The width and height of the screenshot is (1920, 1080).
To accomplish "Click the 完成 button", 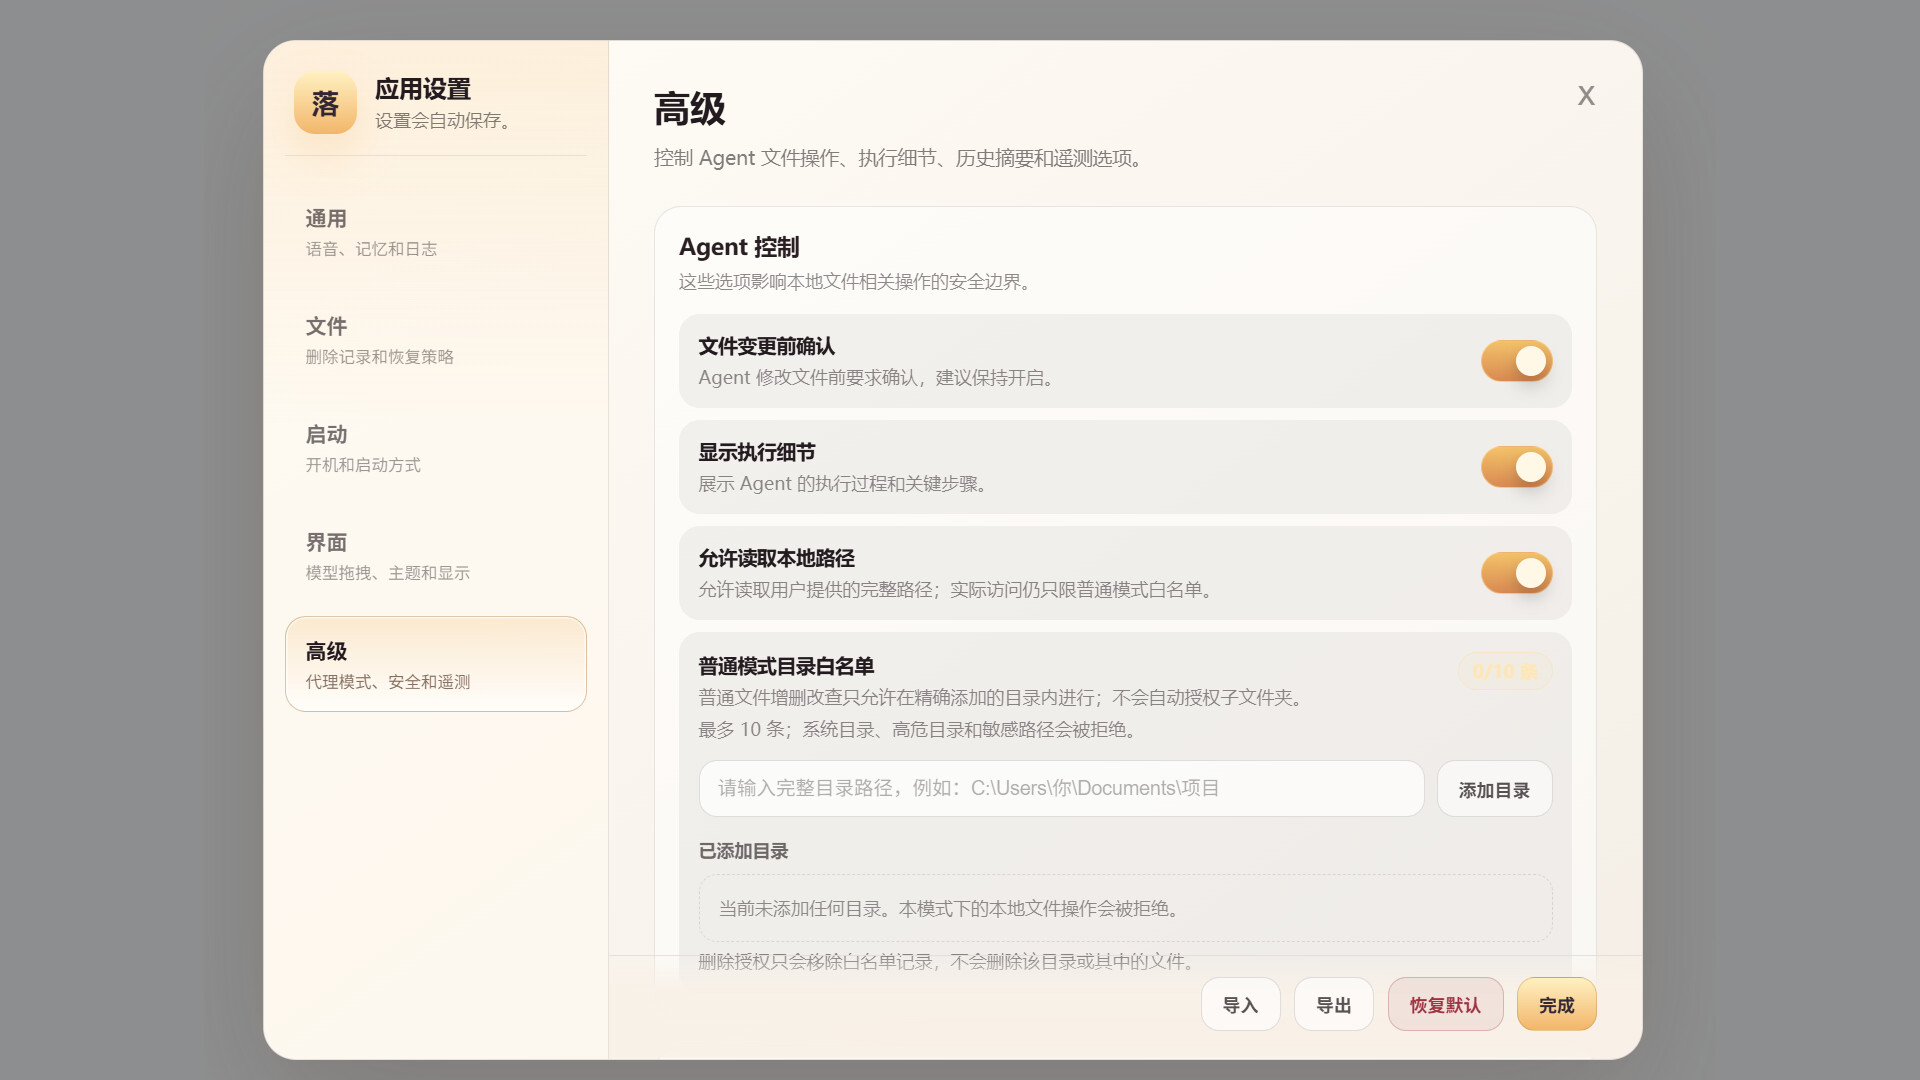I will click(1556, 1004).
